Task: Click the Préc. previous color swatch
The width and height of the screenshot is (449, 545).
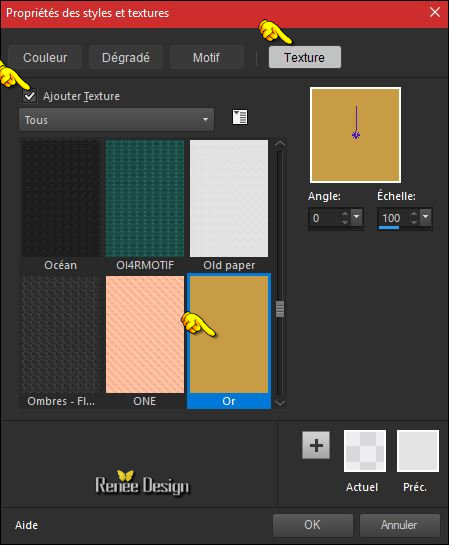Action: pyautogui.click(x=418, y=451)
